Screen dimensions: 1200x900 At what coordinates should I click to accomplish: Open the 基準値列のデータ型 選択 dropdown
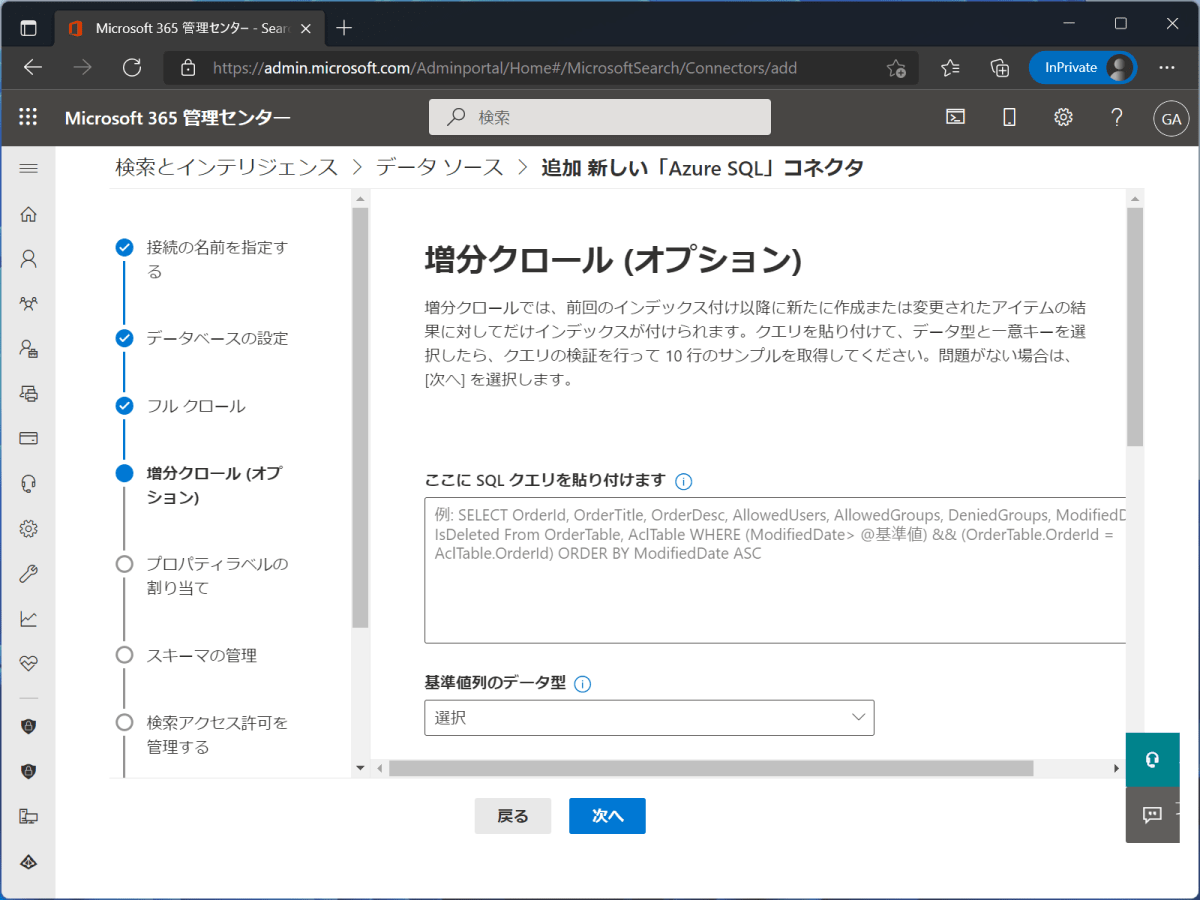click(x=649, y=717)
